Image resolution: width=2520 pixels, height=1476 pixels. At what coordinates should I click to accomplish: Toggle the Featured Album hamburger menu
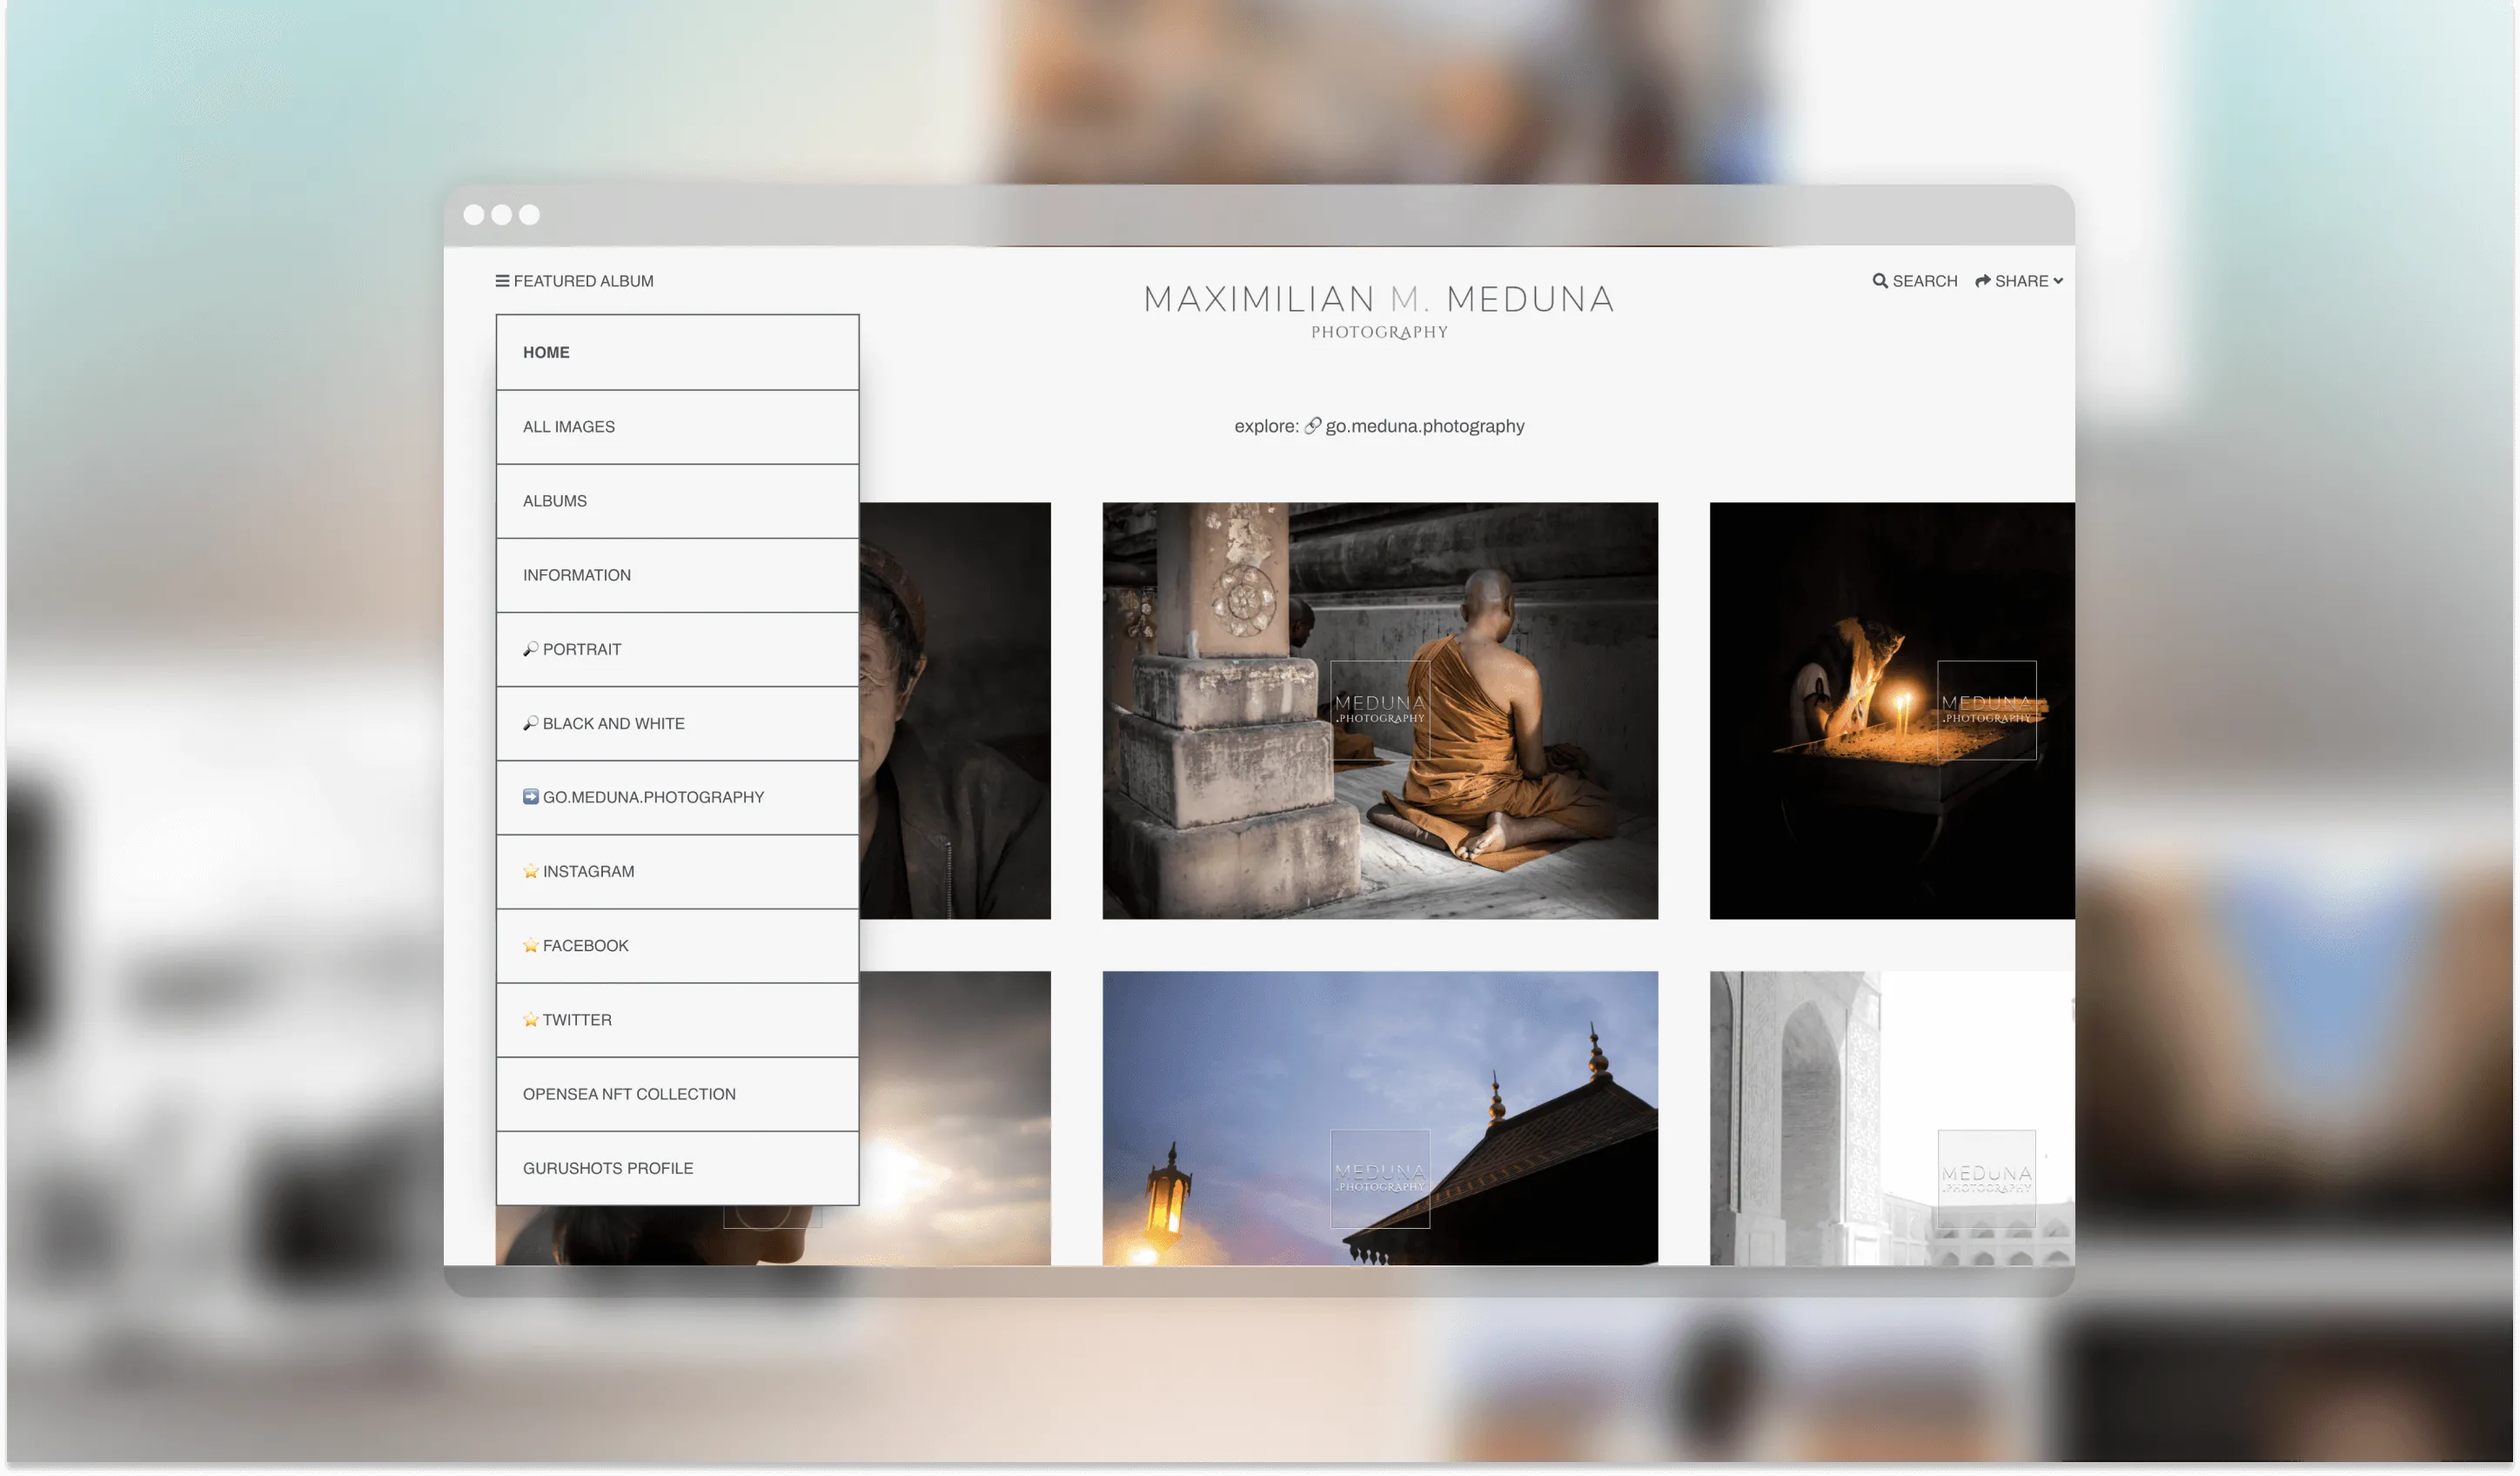(x=502, y=281)
